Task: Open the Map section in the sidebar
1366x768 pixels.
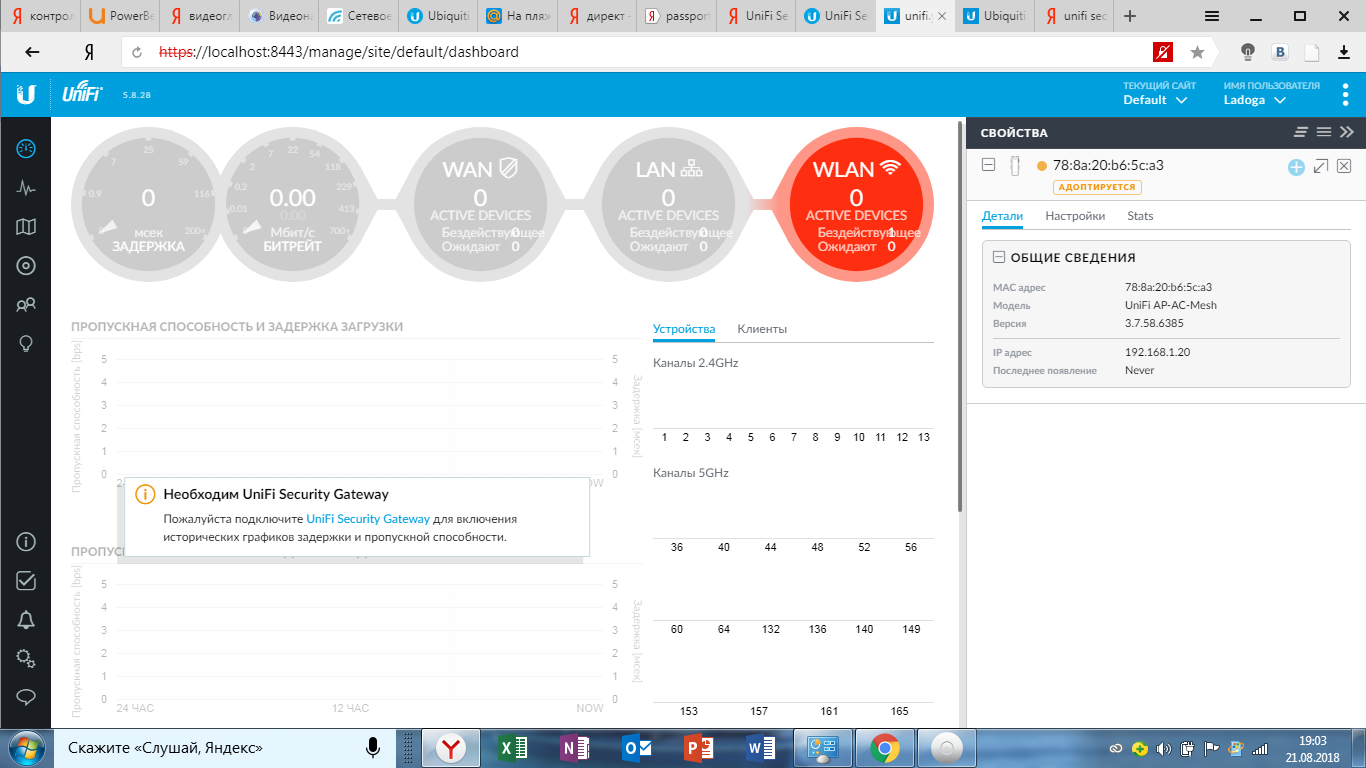Action: tap(26, 227)
